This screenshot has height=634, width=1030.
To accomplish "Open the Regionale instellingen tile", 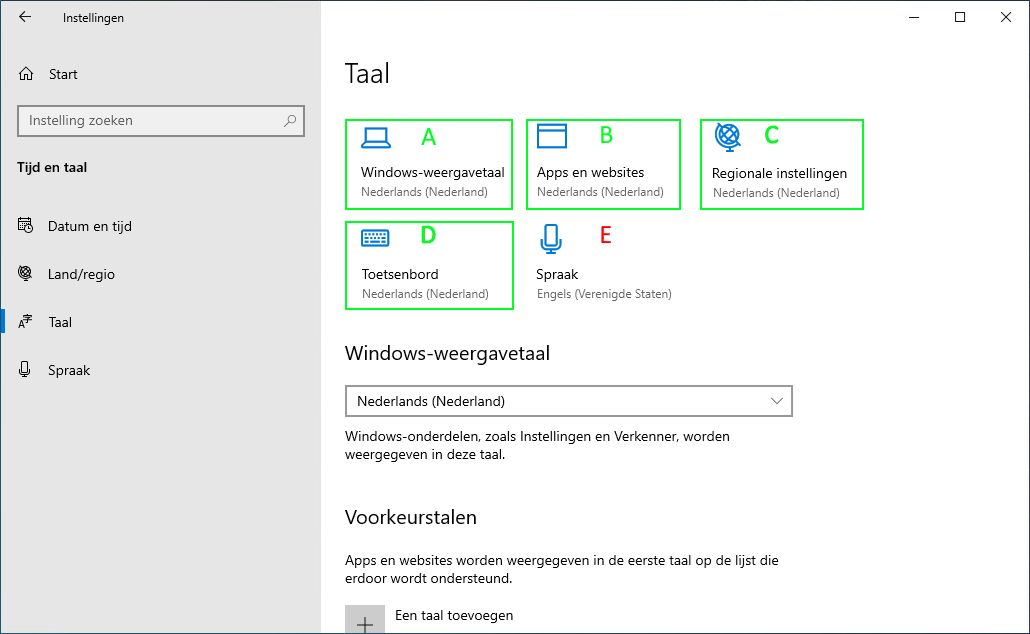I will 782,164.
